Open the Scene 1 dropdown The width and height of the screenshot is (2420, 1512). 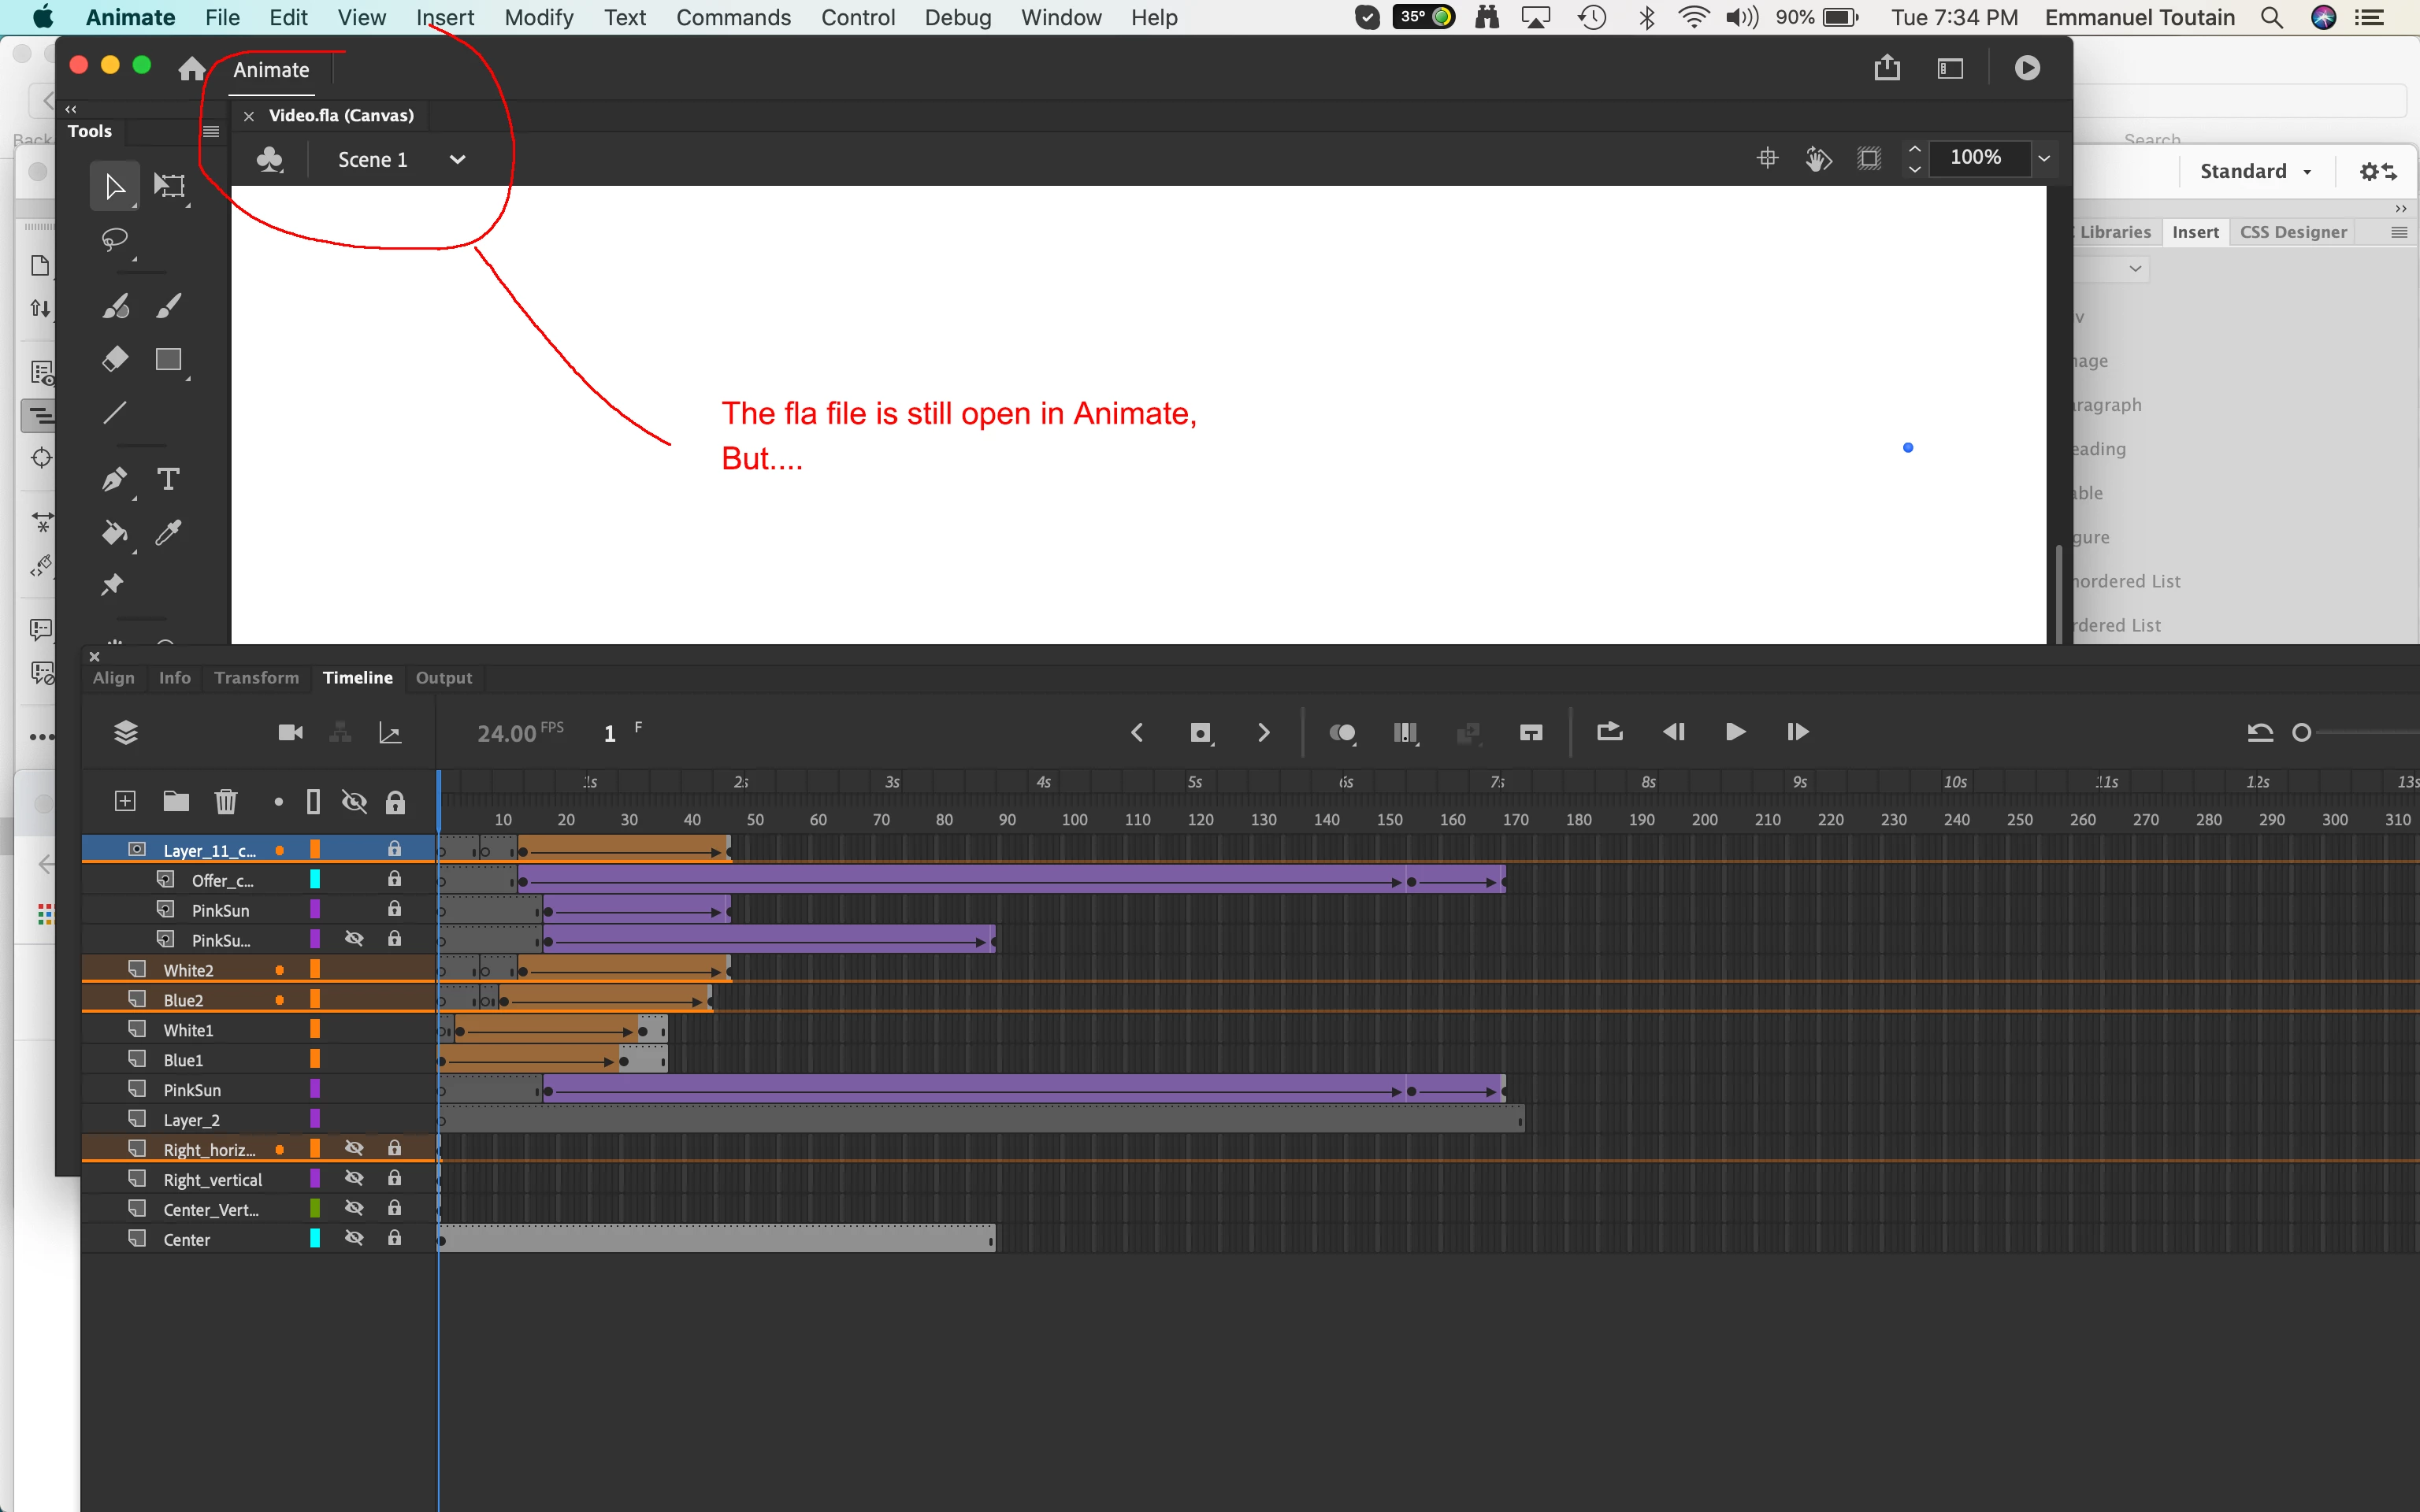457,160
